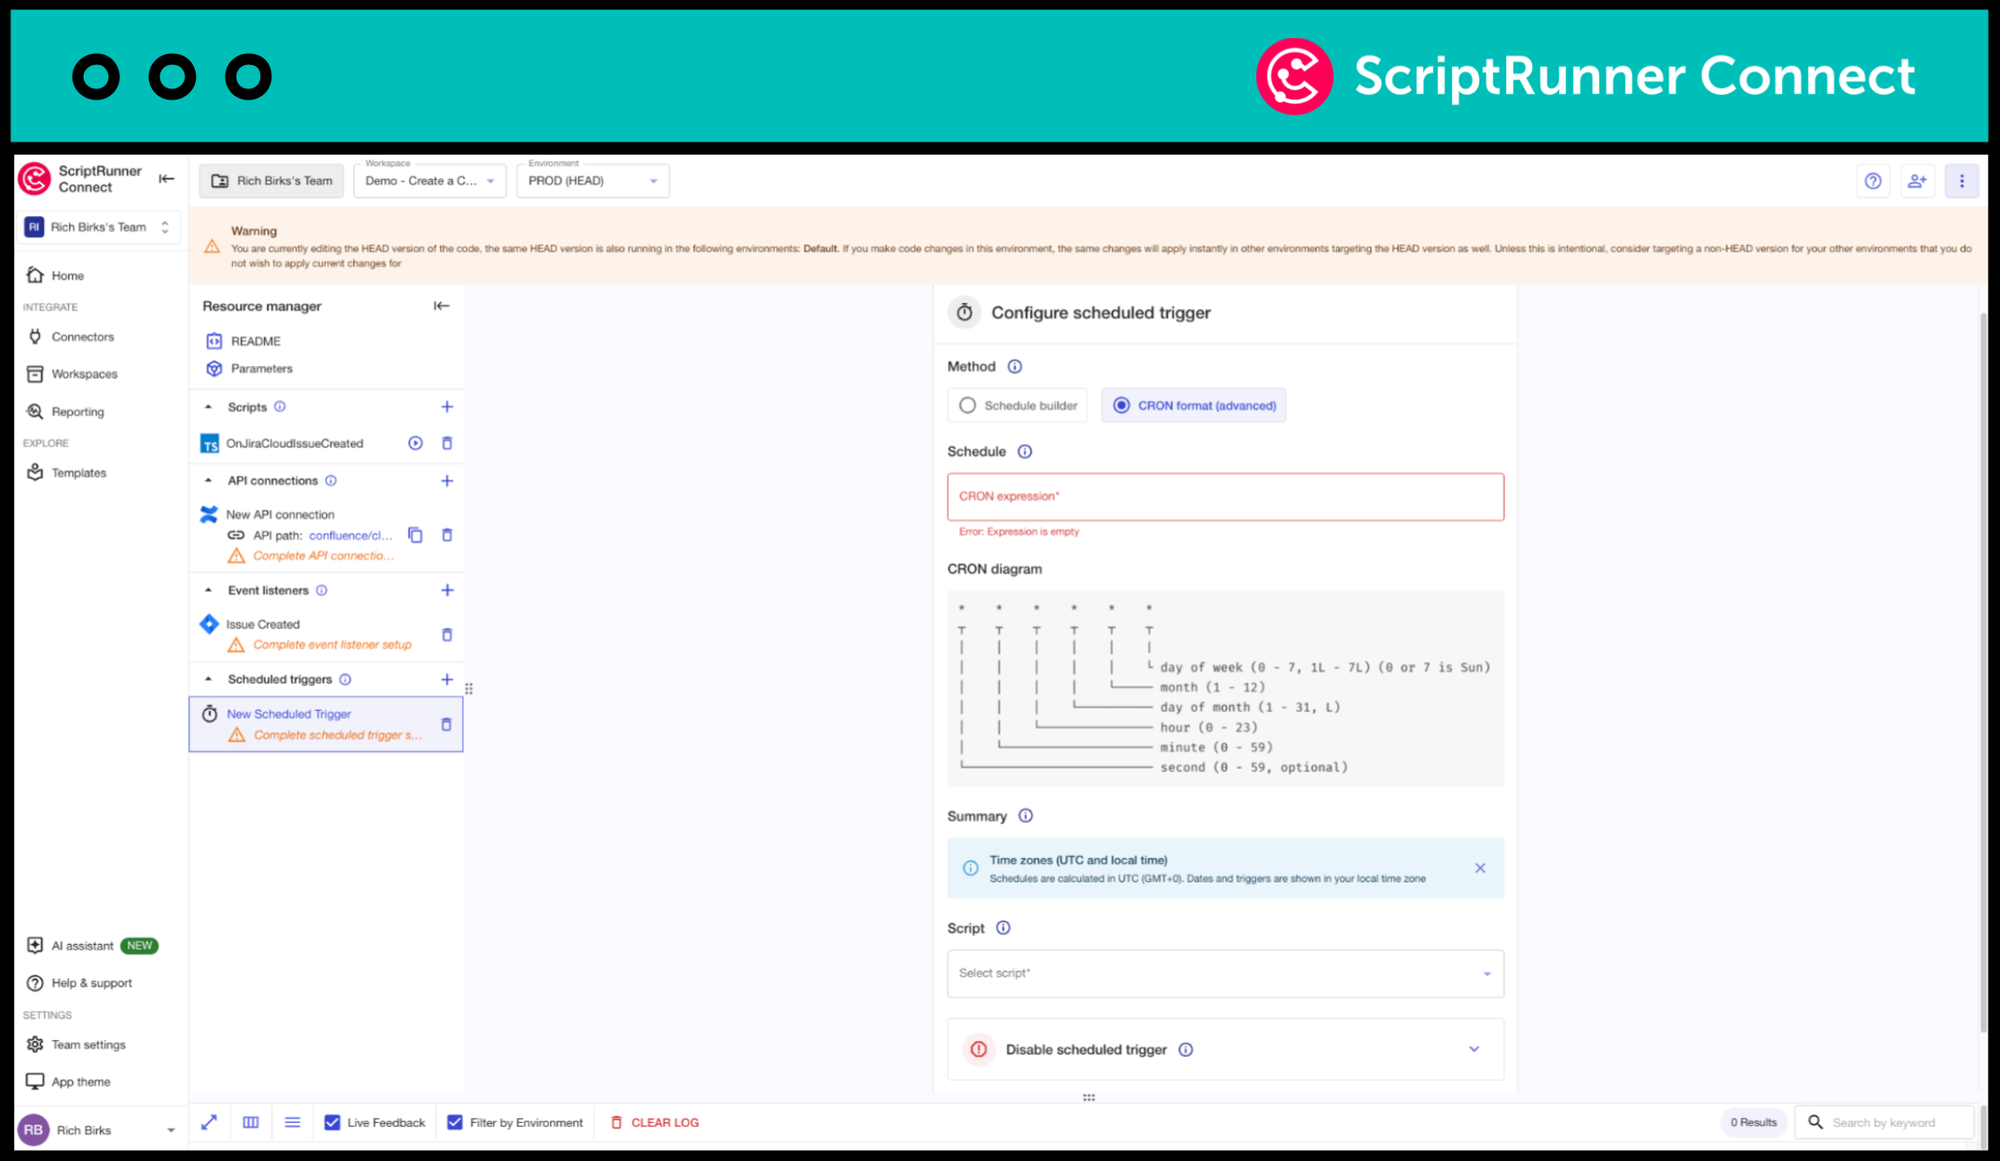Switch console to column view
This screenshot has width=2000, height=1161.
(x=251, y=1123)
